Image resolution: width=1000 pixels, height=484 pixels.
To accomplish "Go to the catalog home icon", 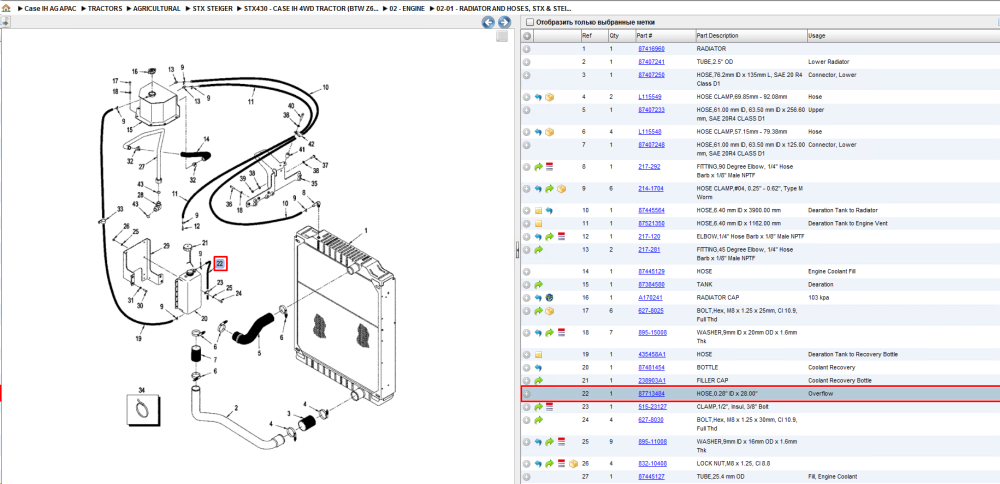I will (x=6, y=9).
